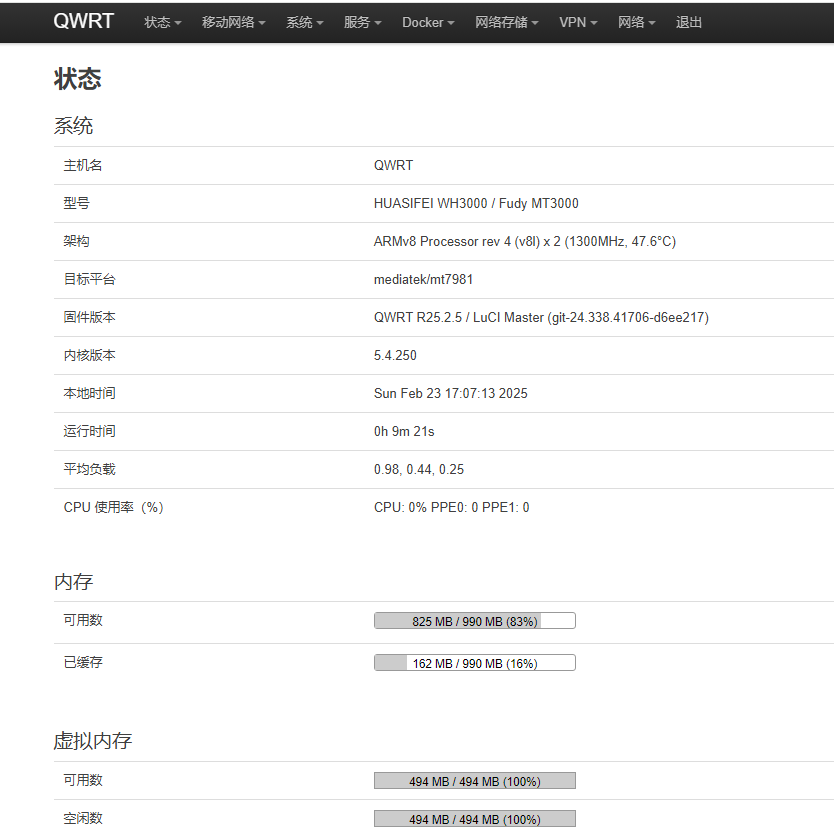Click the kernel version 5.4.250 value
The image size is (834, 839).
pos(395,355)
